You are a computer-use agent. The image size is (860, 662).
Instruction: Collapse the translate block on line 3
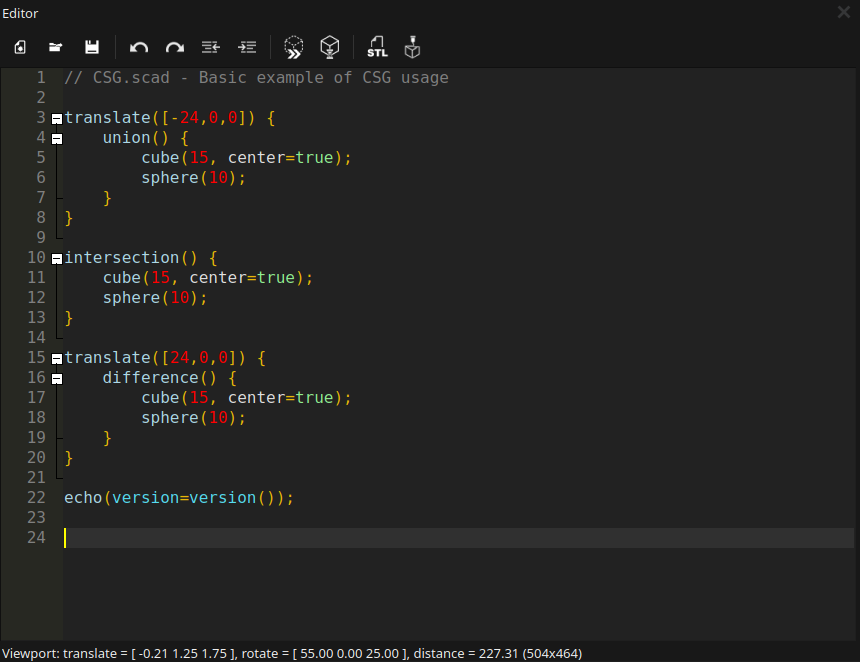pos(57,118)
